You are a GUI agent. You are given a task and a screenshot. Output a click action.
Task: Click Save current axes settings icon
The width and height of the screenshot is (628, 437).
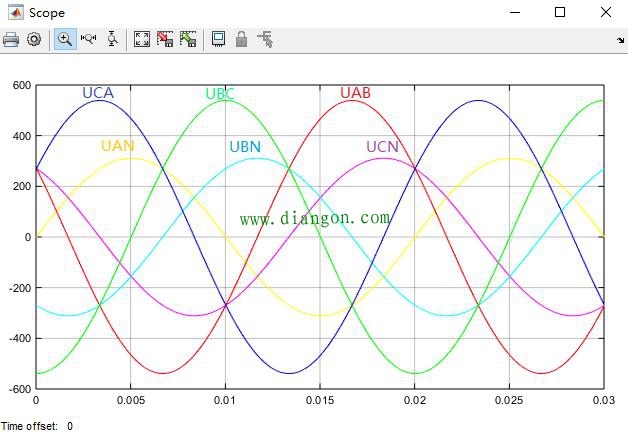coord(165,40)
